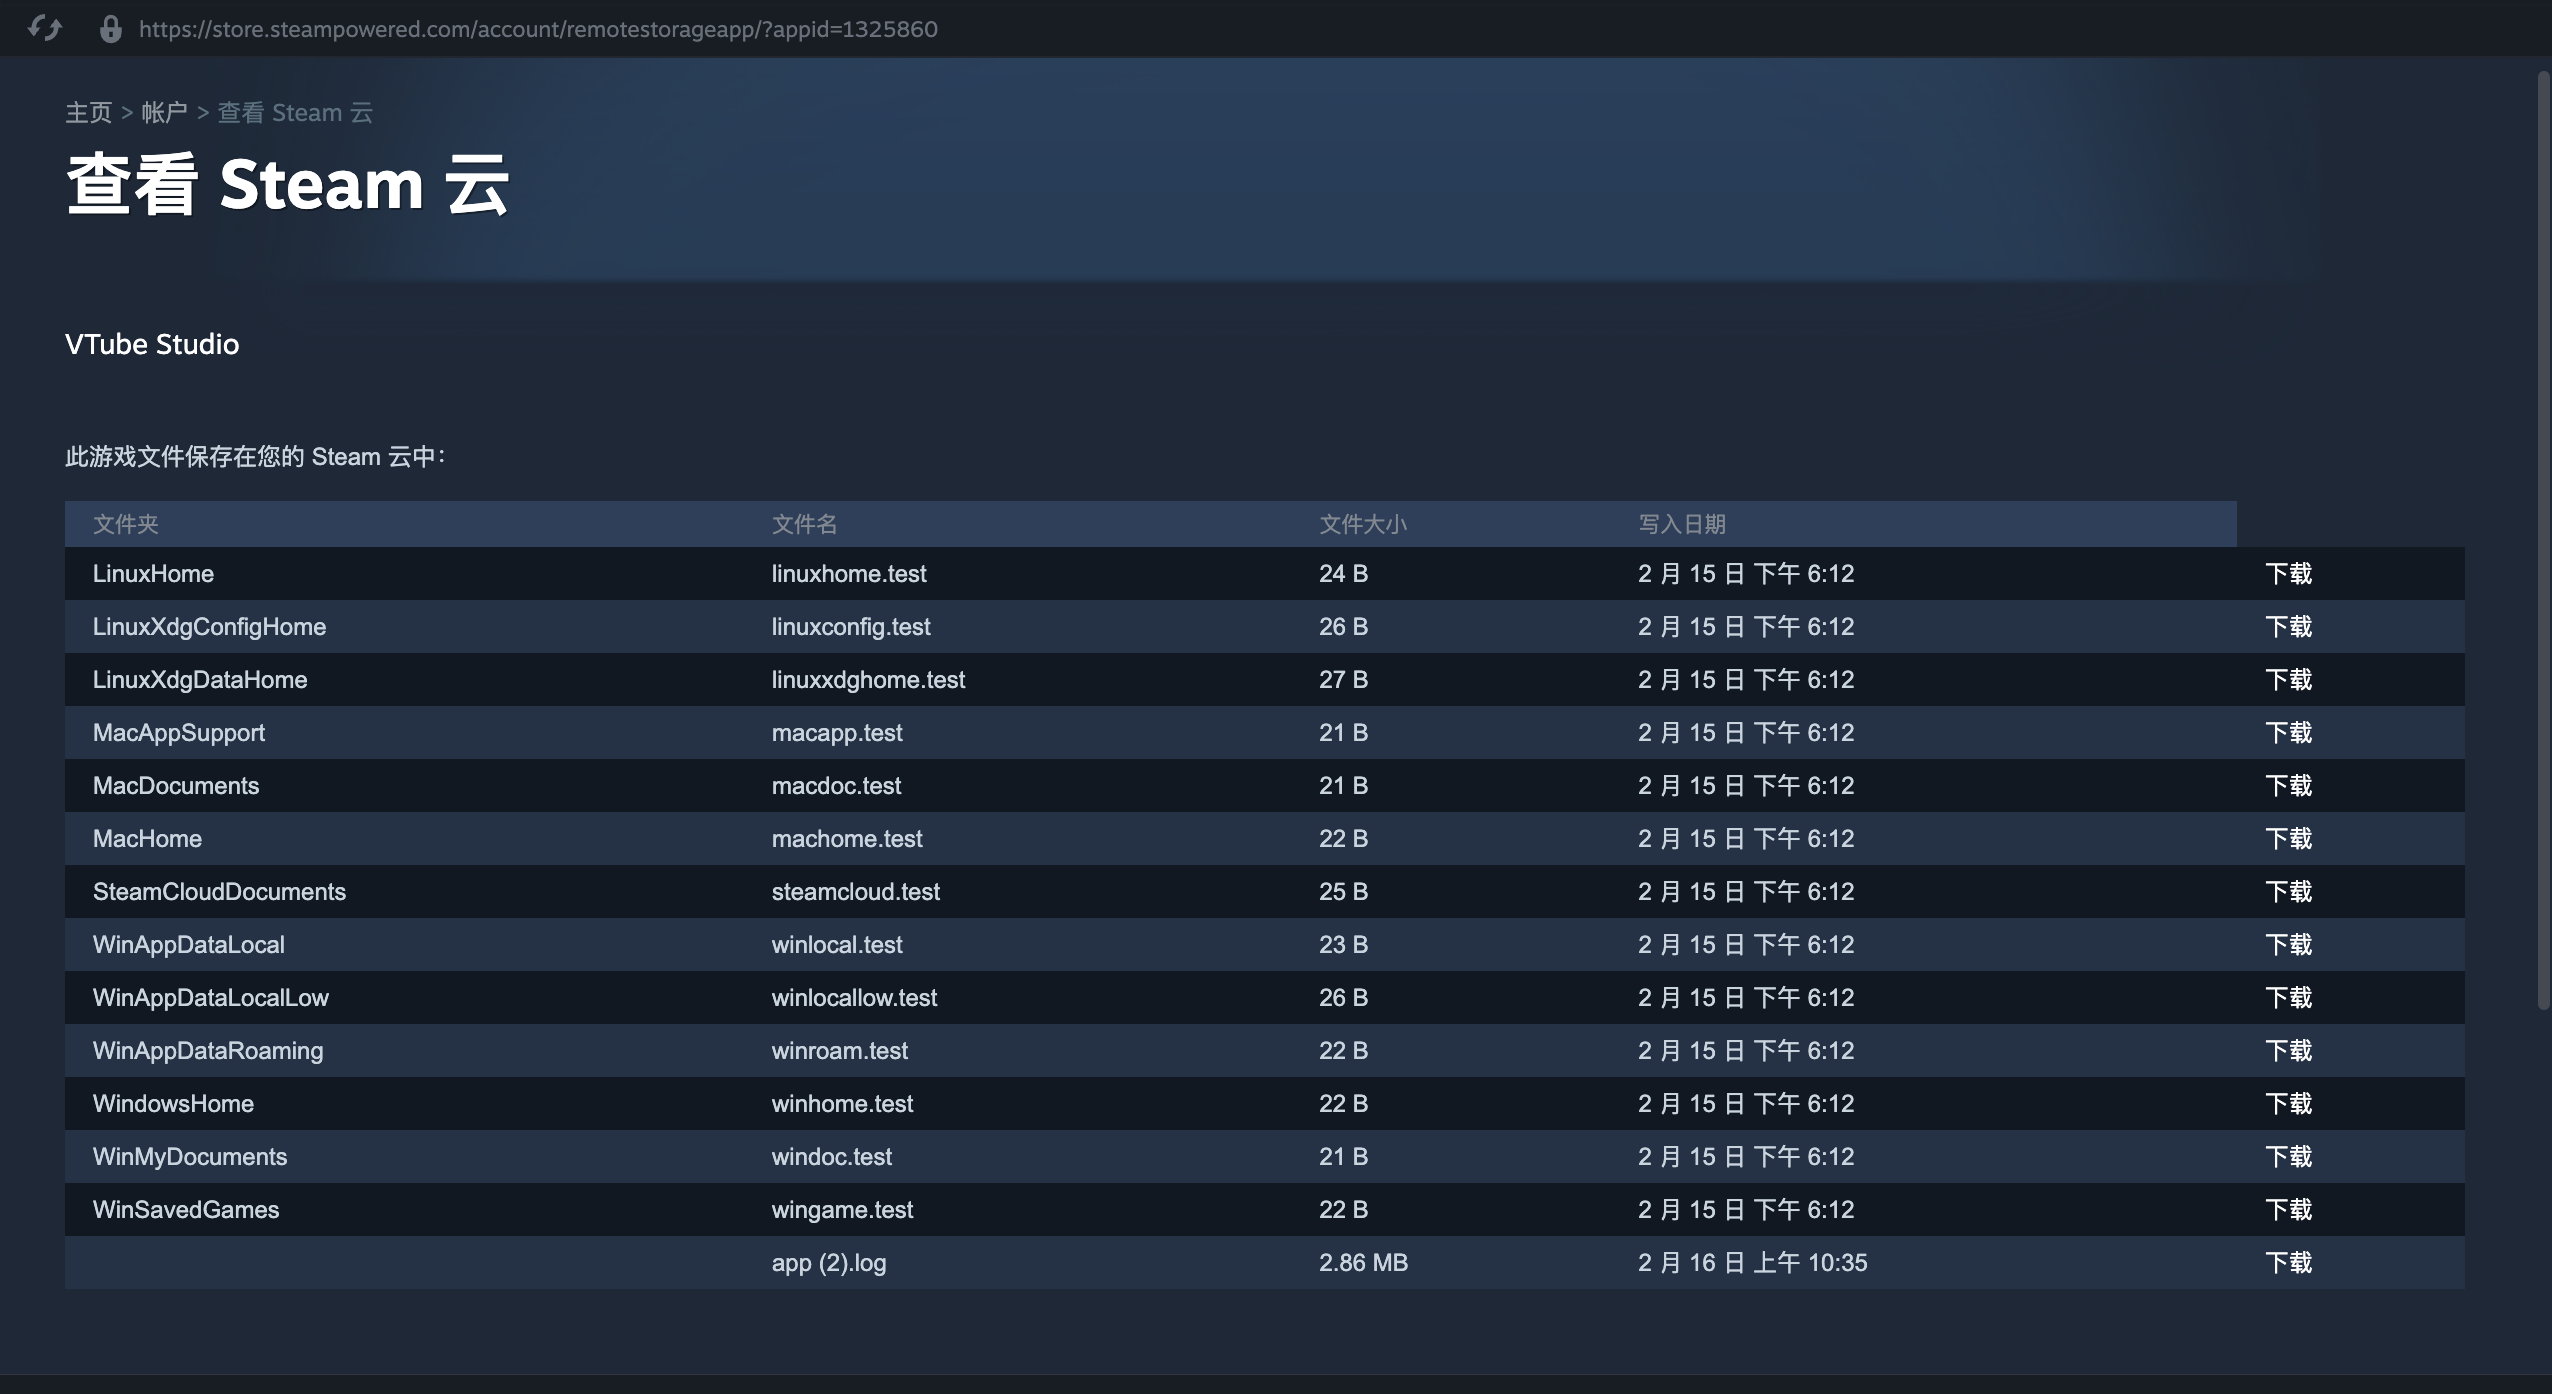Download the app (2).log file

click(x=2288, y=1263)
